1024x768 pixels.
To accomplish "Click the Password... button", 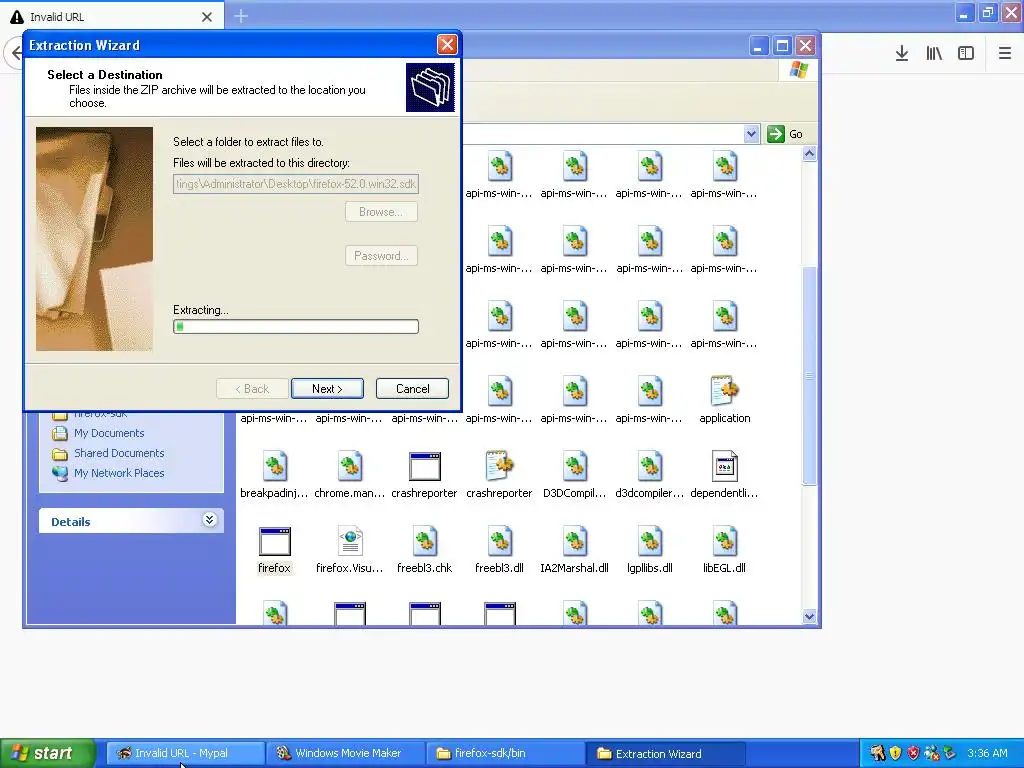I will 381,256.
